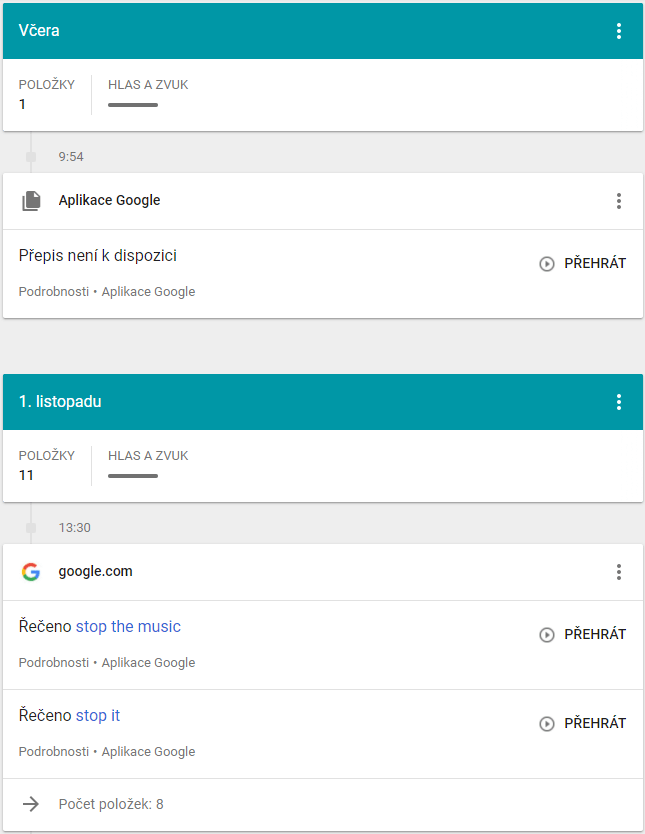Image resolution: width=645 pixels, height=834 pixels.
Task: Select 'Hlas a zvuk' tab under 1. listopadu
Action: pyautogui.click(x=148, y=463)
